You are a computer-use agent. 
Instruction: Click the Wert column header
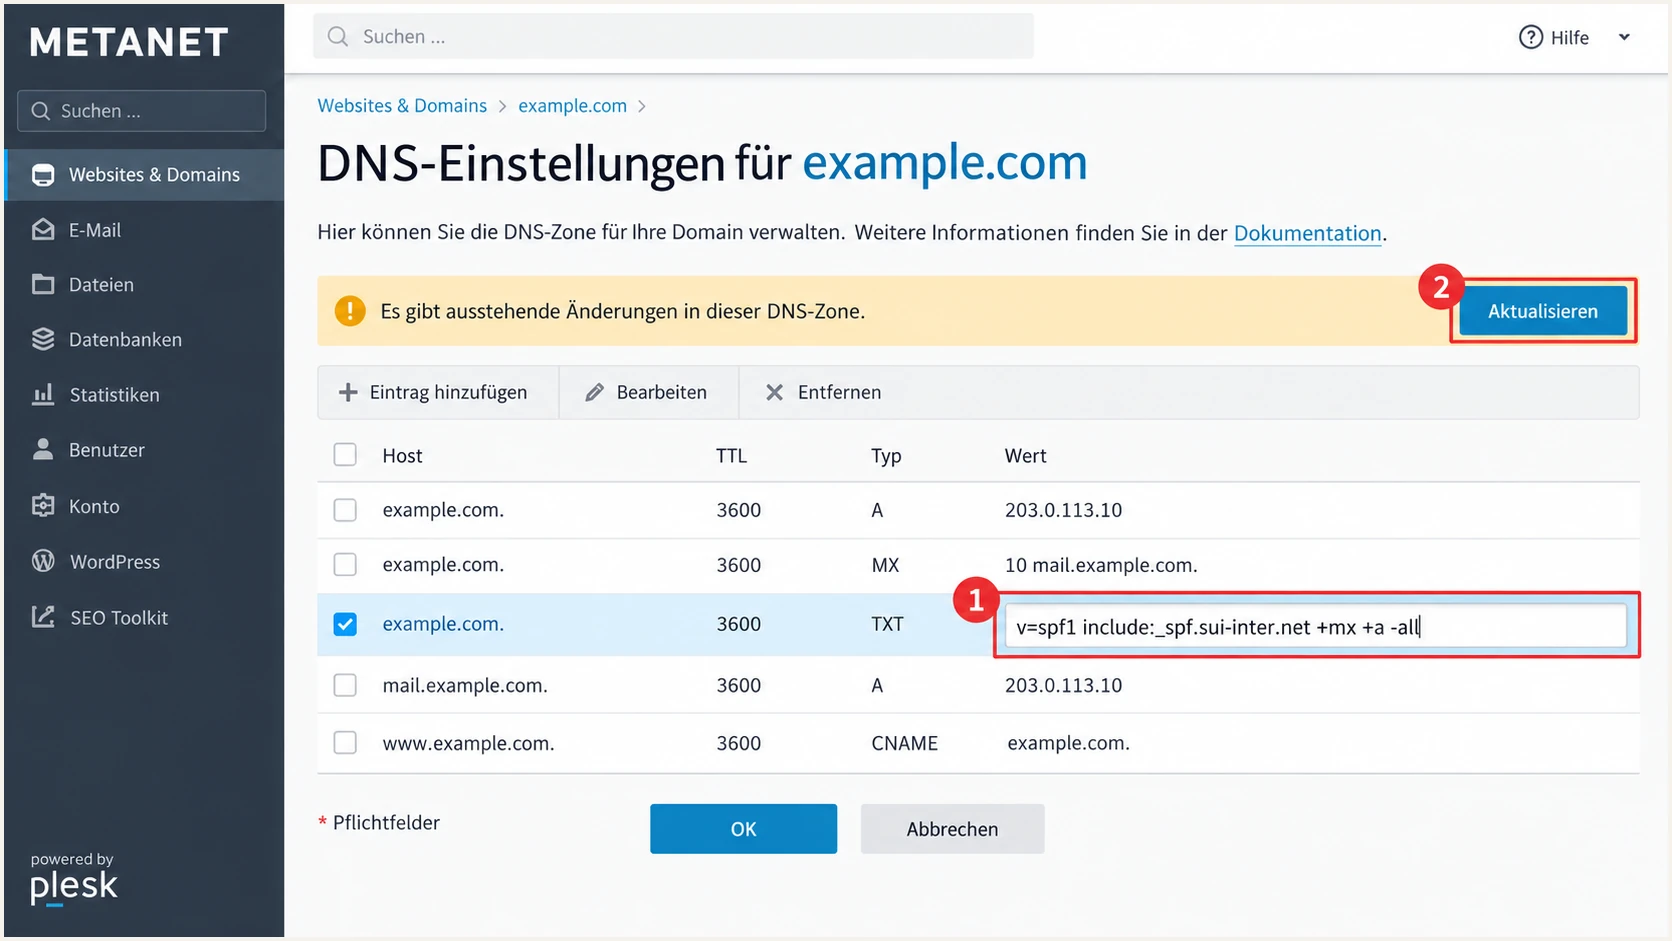(1025, 456)
